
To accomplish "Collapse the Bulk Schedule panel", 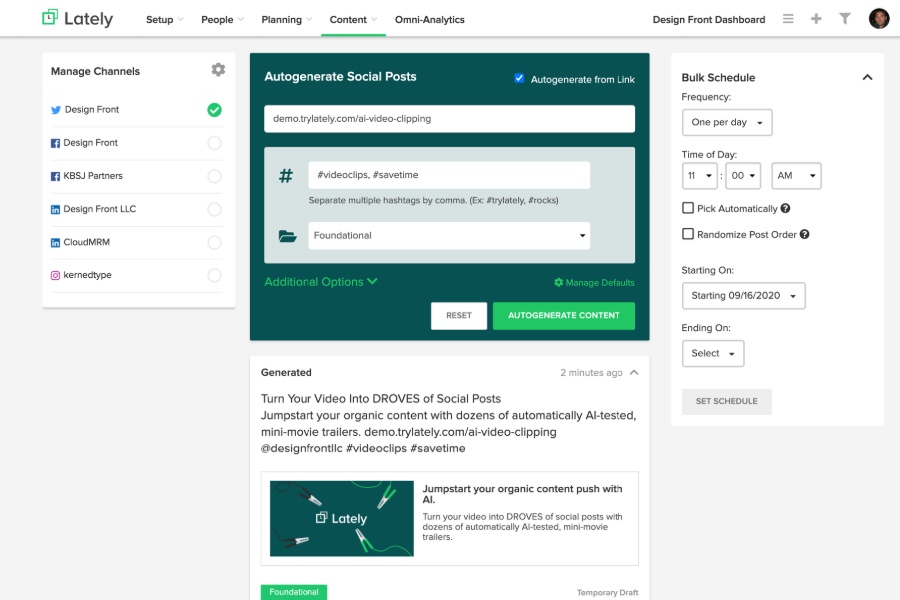I will 867,78.
